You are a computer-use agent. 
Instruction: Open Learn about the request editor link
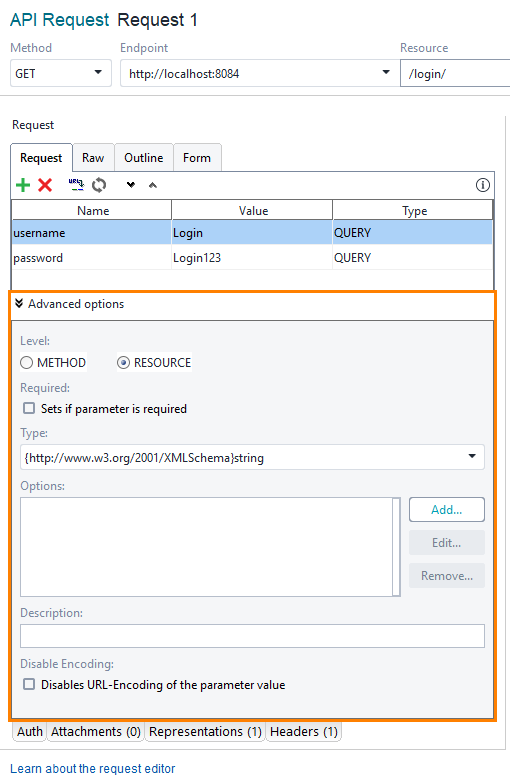pyautogui.click(x=92, y=769)
